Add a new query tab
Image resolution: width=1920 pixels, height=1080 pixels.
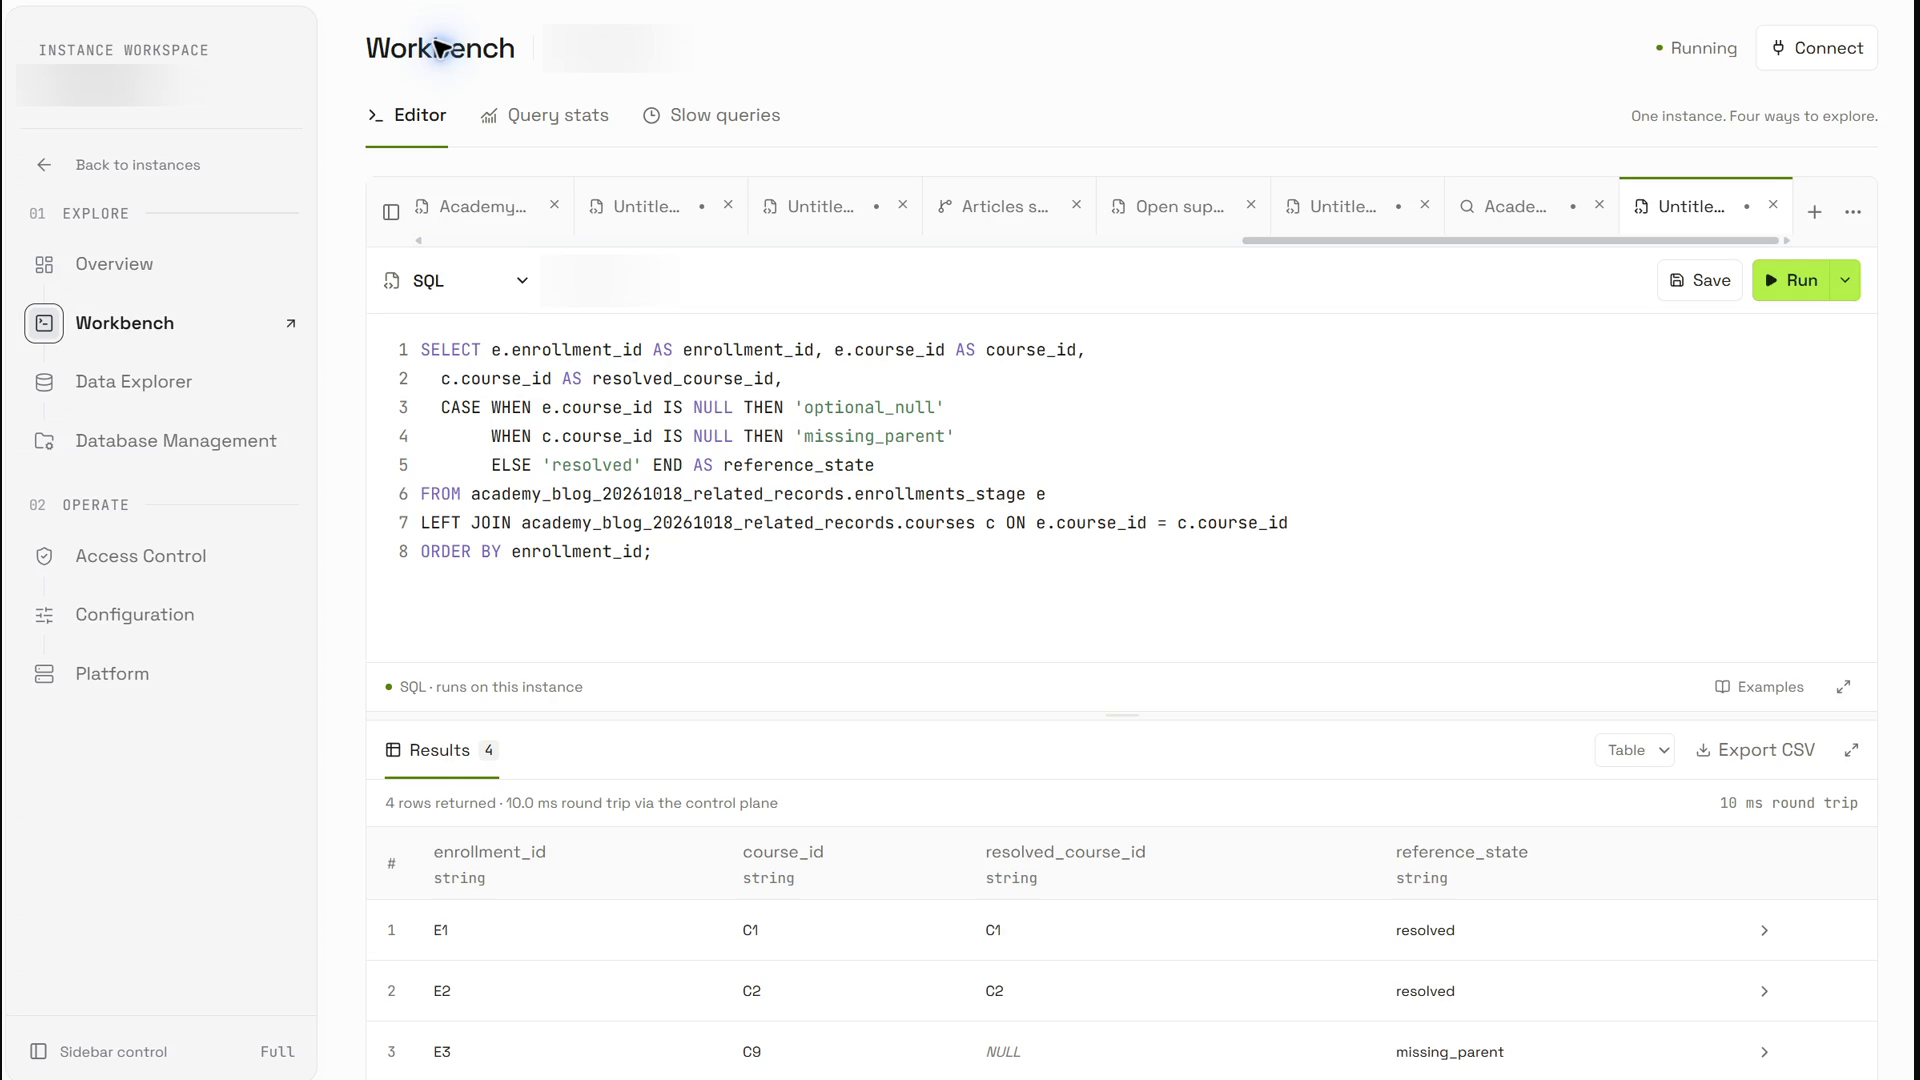[1814, 212]
